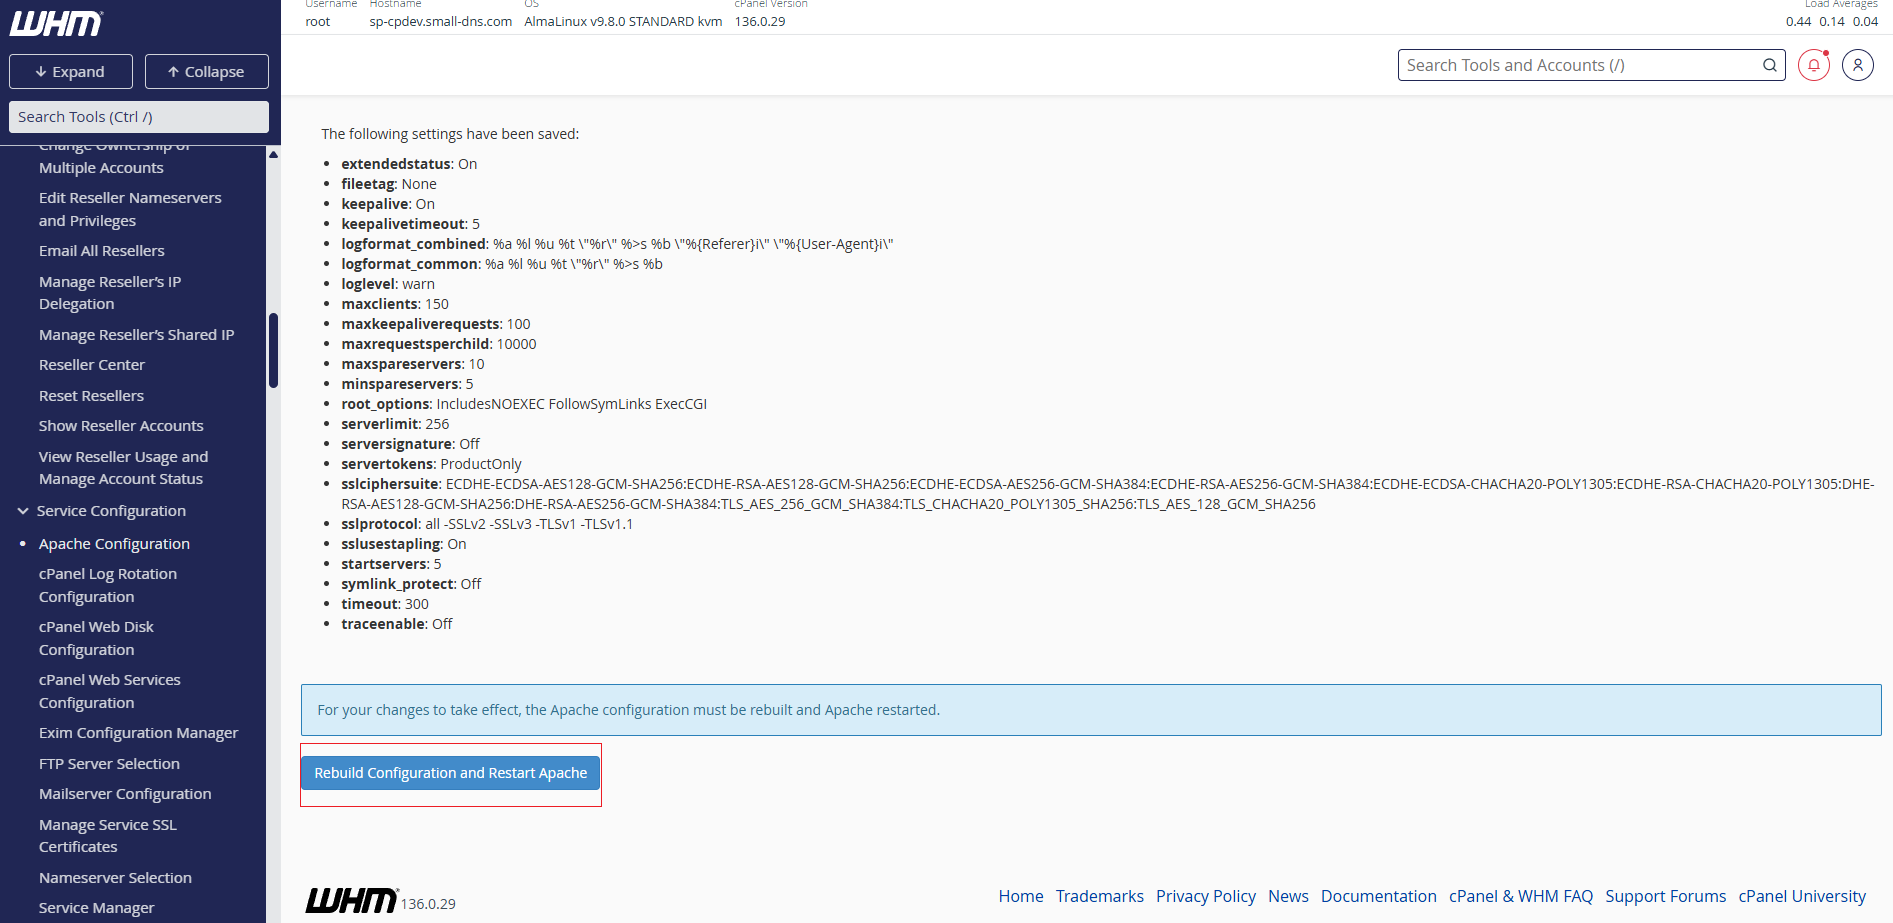Click the Support Forums link
The height and width of the screenshot is (923, 1893).
pyautogui.click(x=1665, y=896)
